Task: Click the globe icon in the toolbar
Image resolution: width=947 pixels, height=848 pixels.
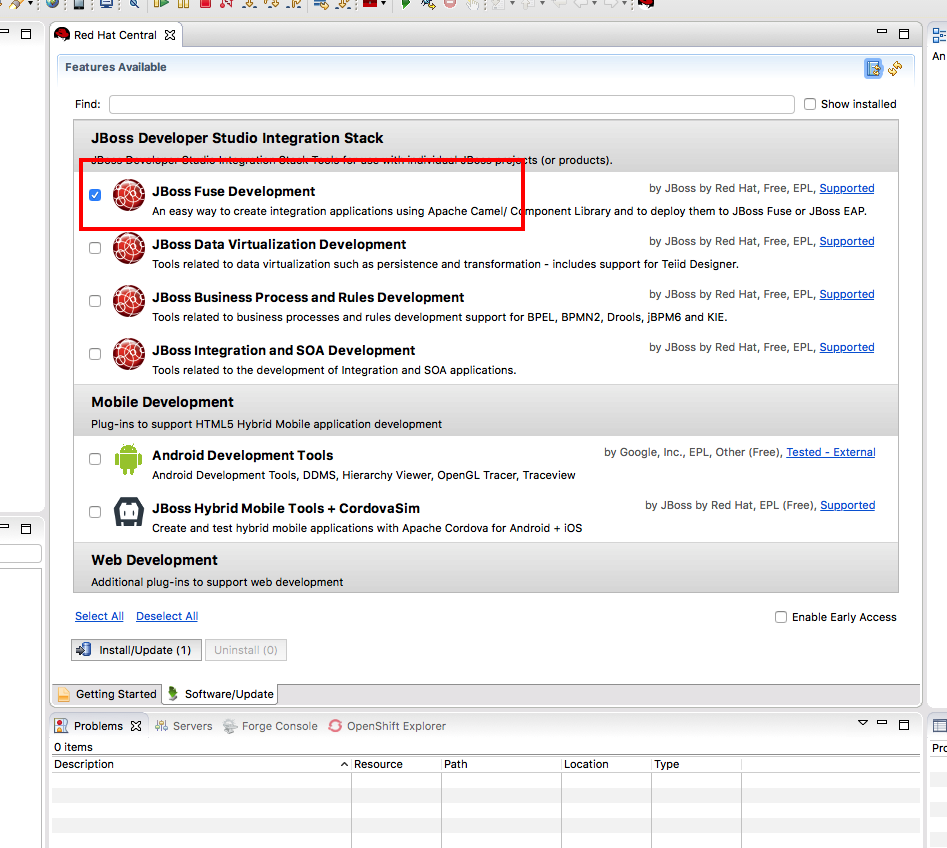Action: 53,4
